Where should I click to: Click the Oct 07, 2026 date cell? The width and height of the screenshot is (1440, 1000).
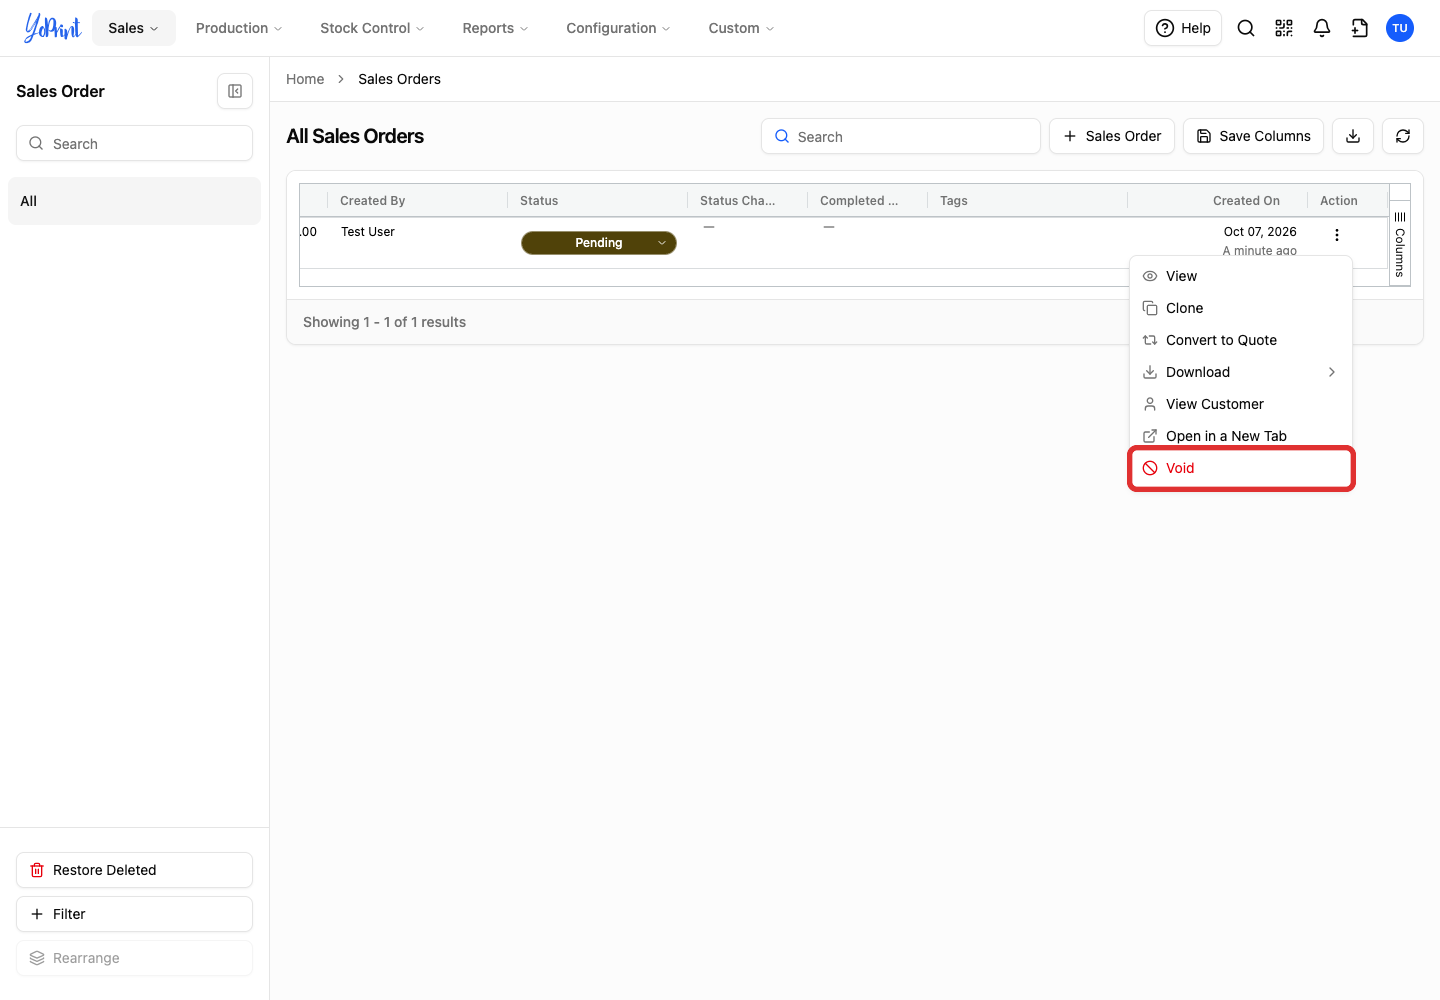[x=1260, y=232]
